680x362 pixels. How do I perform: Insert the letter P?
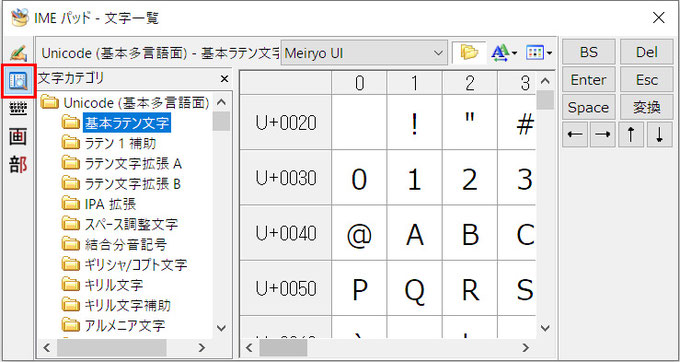(359, 288)
